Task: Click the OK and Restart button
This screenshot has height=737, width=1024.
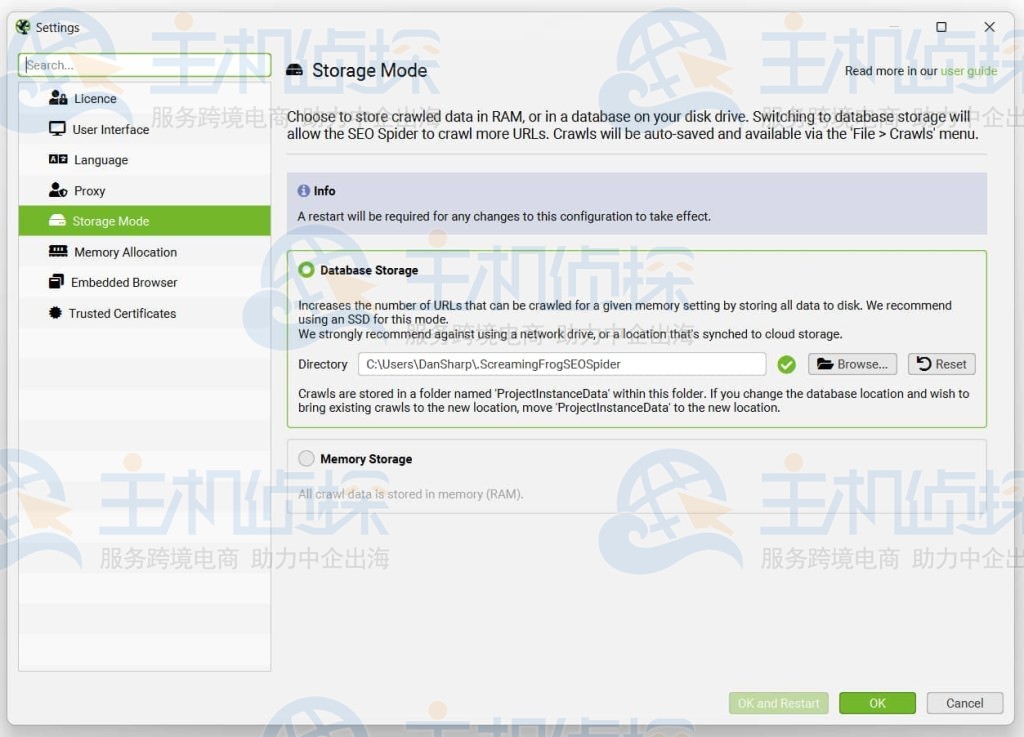Action: pos(778,703)
